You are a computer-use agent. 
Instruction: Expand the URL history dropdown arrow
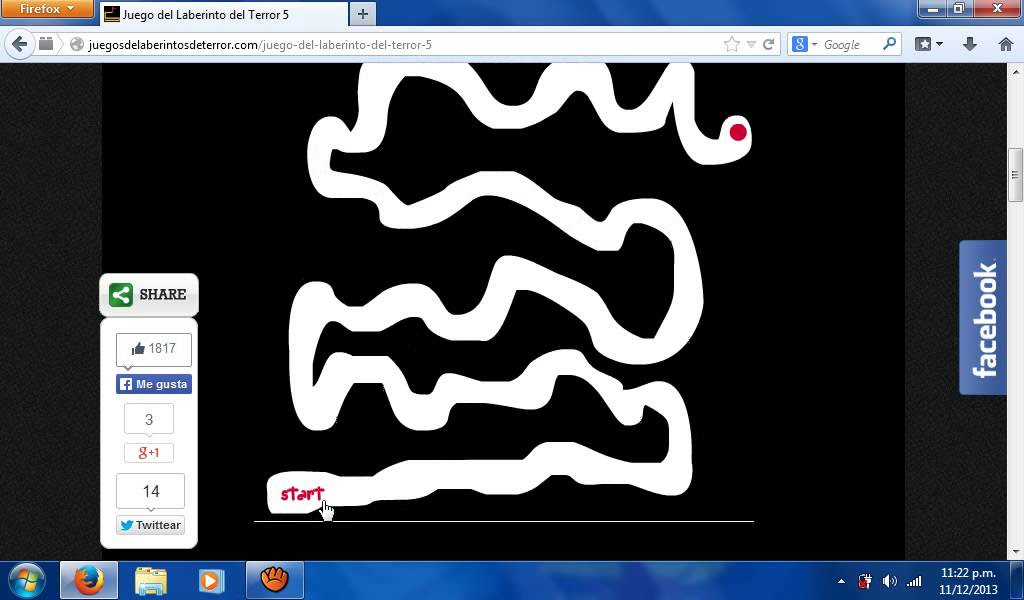click(x=751, y=44)
